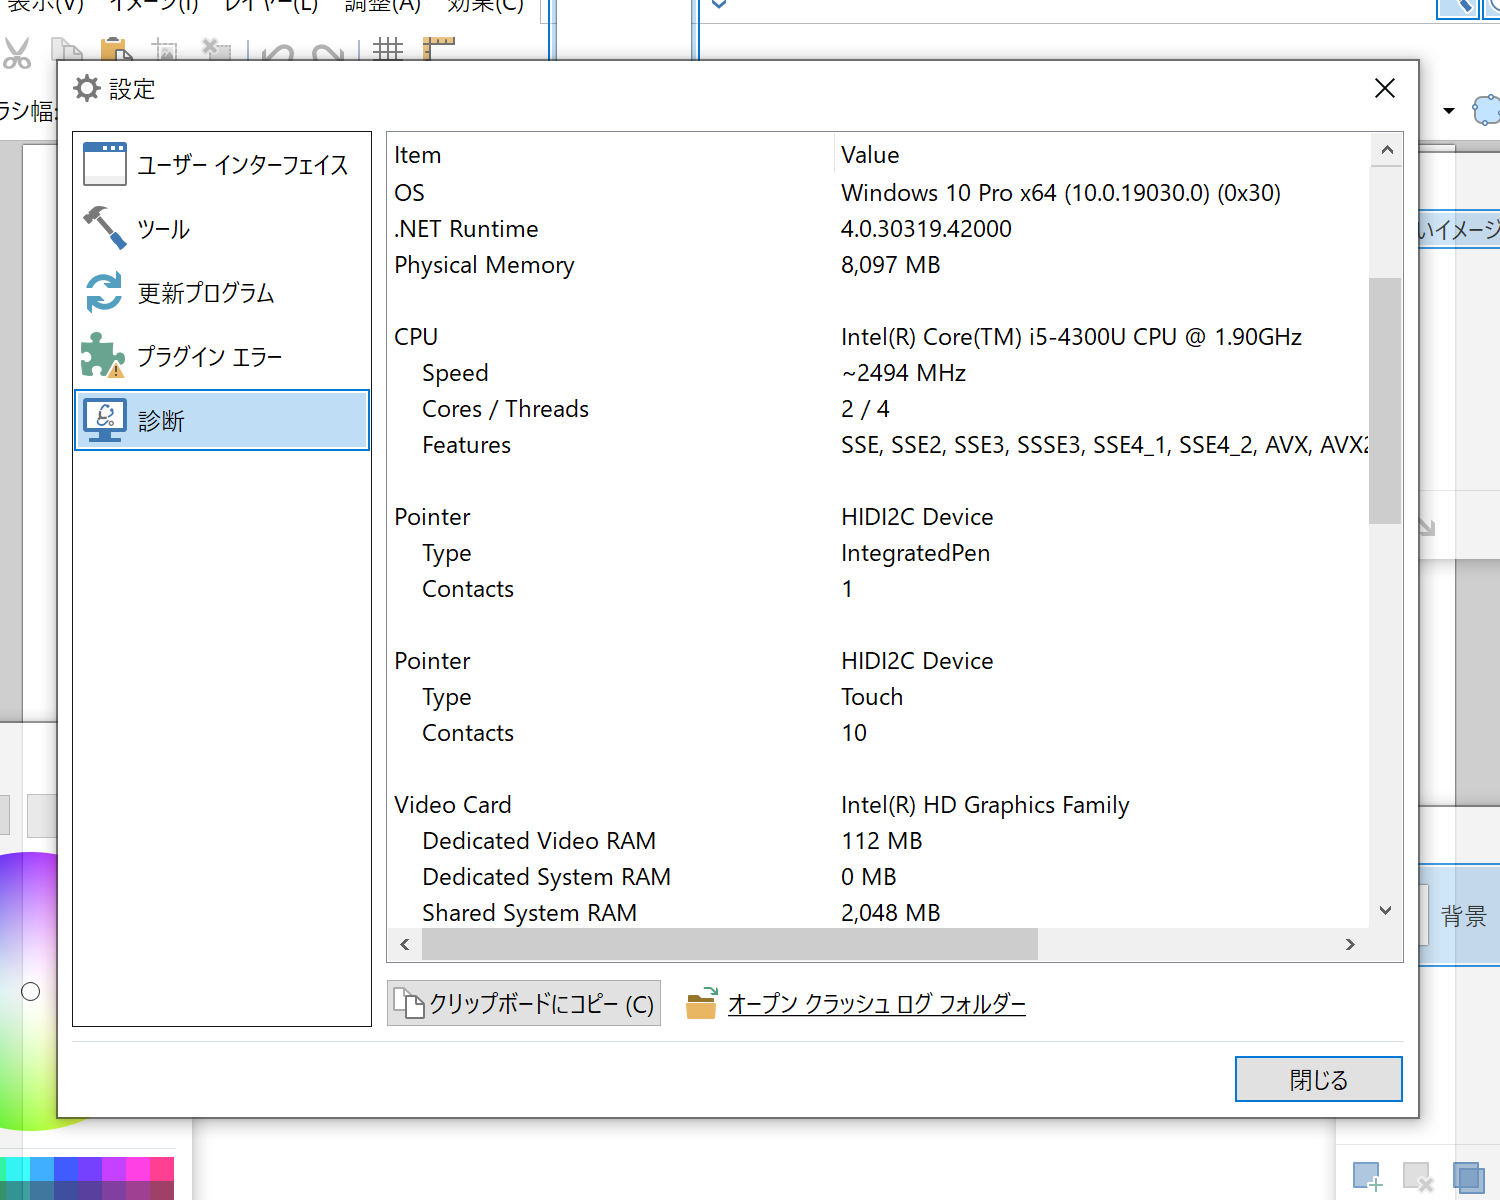Click the Cut scissors icon in the toolbar
Image resolution: width=1500 pixels, height=1200 pixels.
(x=17, y=51)
